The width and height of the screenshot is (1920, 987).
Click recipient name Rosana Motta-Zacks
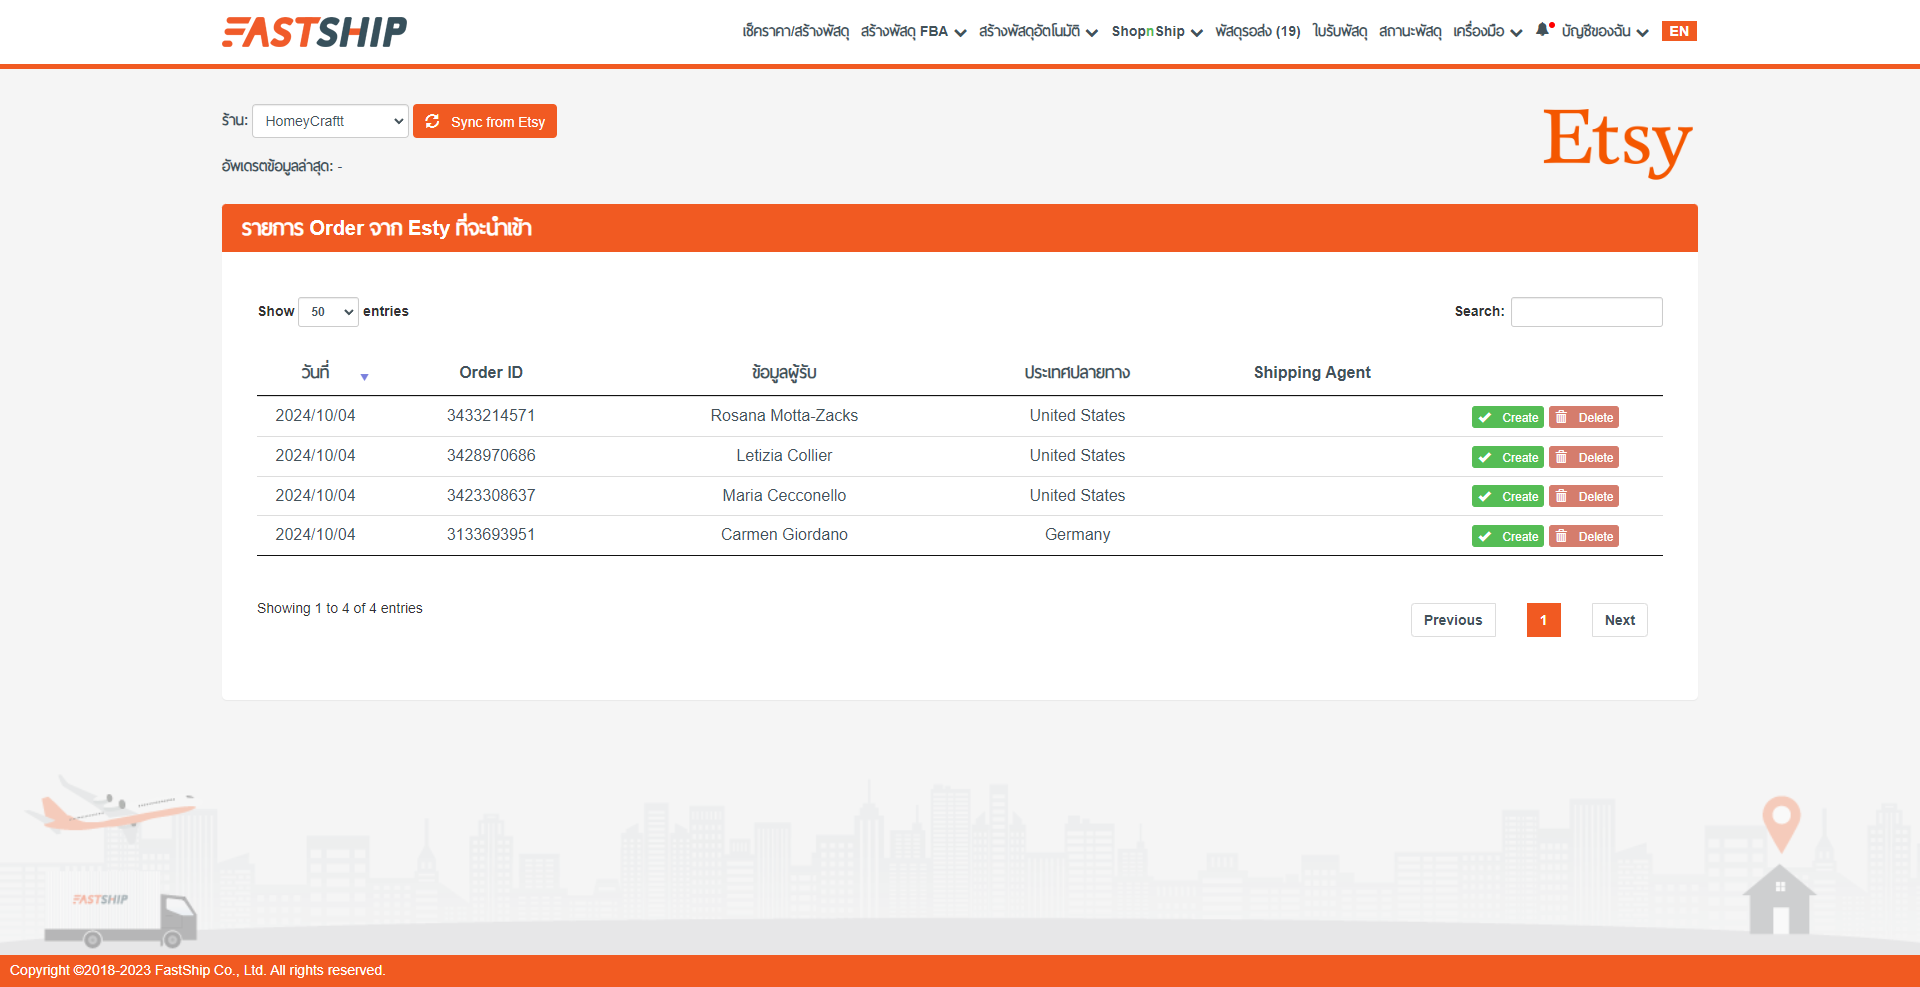[784, 415]
